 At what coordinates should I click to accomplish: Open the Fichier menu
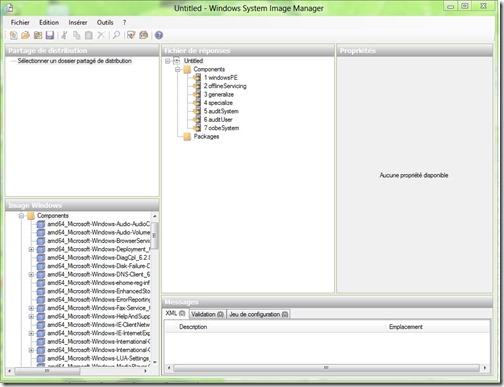[x=20, y=22]
